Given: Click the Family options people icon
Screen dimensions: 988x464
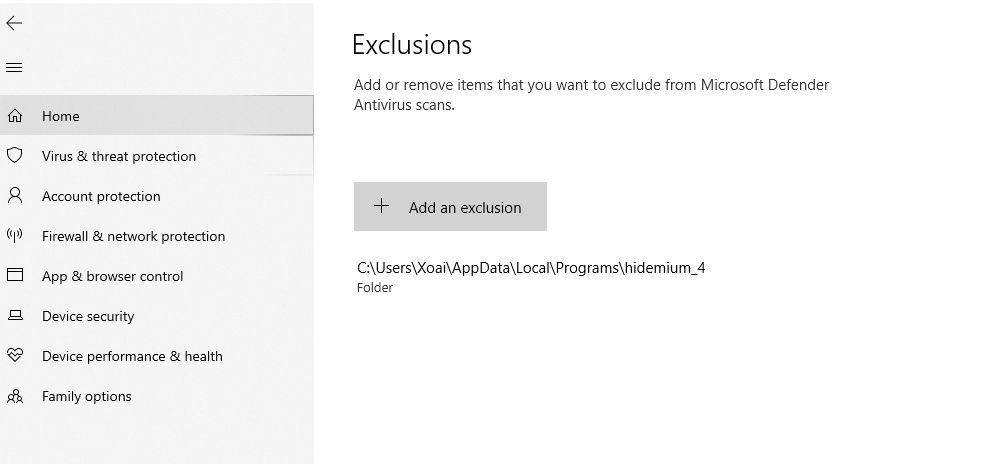Looking at the screenshot, I should (15, 396).
